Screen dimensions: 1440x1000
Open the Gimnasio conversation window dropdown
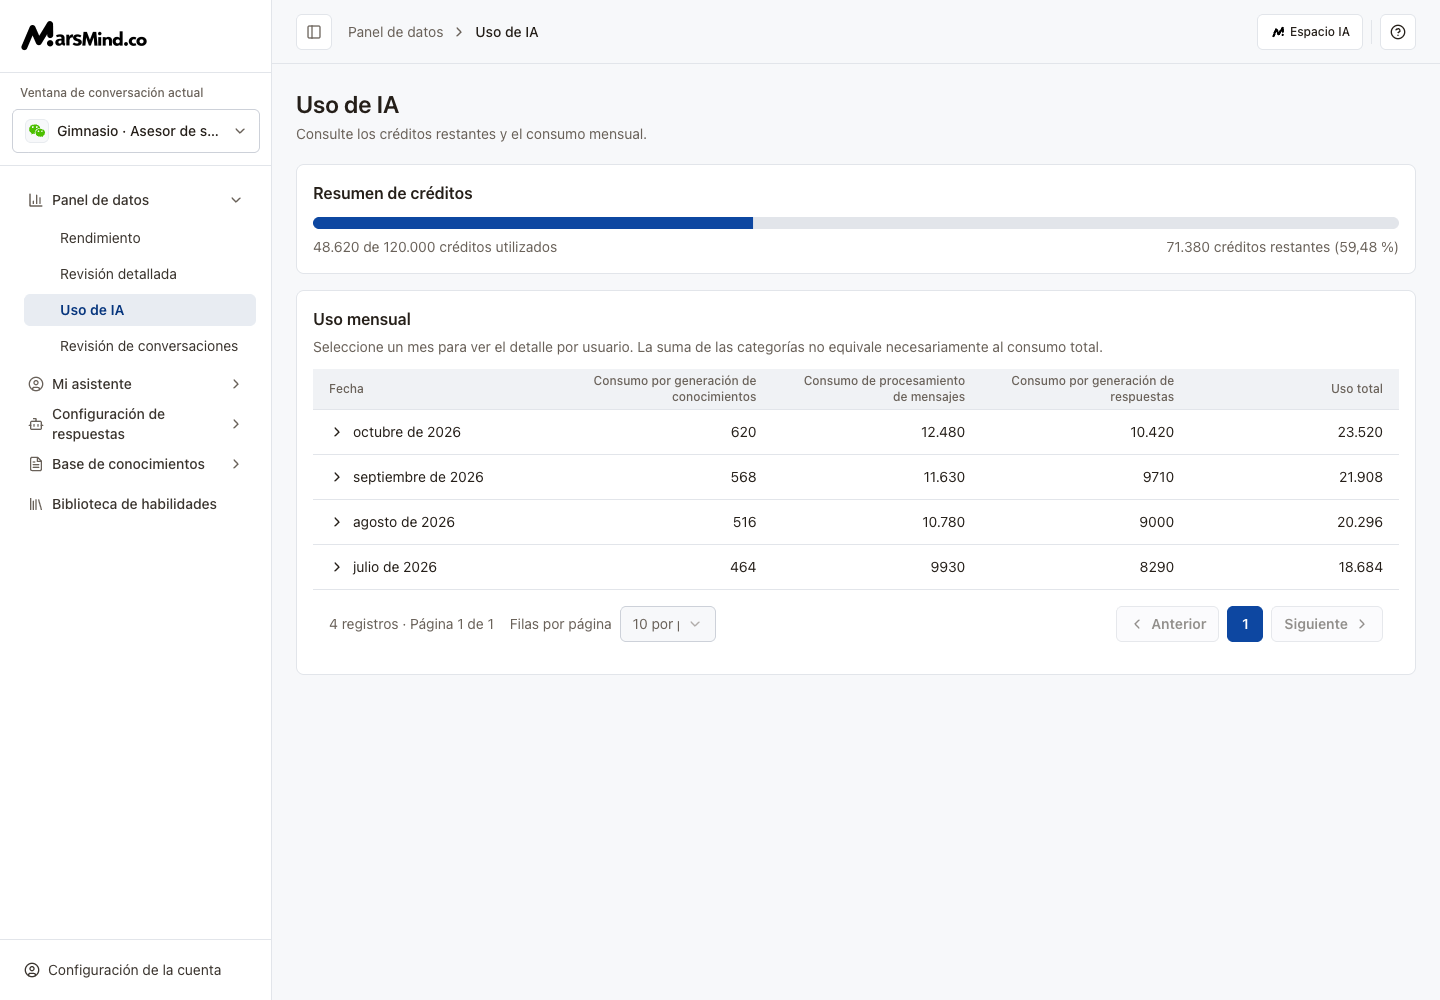[136, 131]
